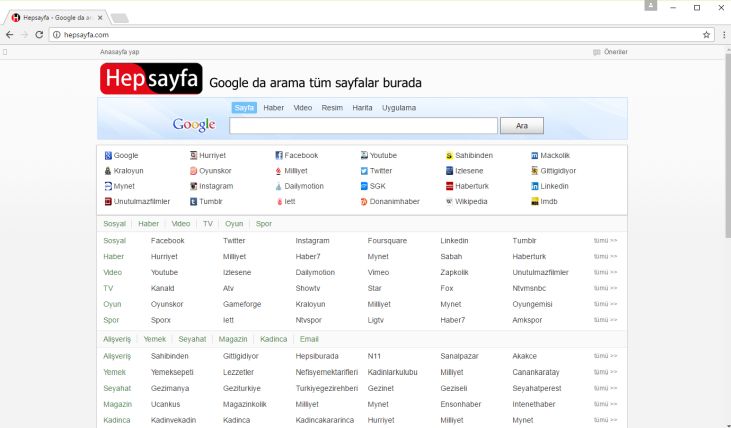Click tümü >> in the Seyahat row
The height and width of the screenshot is (428, 731).
(605, 388)
